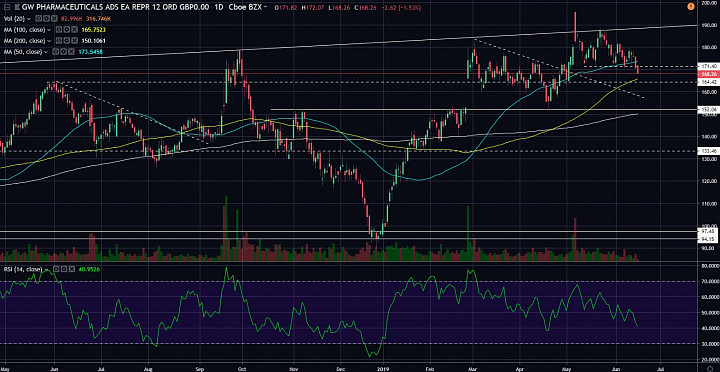Open settings for RSI (14, close)
720x372 pixels.
(64, 269)
